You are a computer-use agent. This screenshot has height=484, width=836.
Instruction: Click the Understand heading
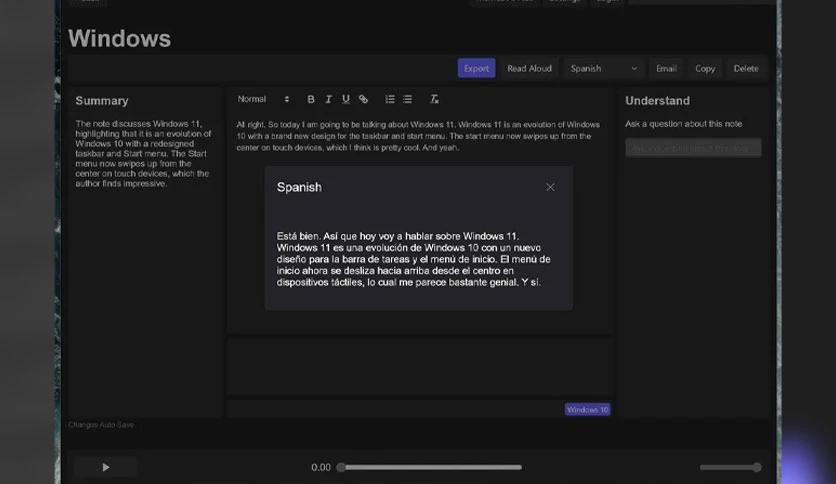click(x=657, y=101)
